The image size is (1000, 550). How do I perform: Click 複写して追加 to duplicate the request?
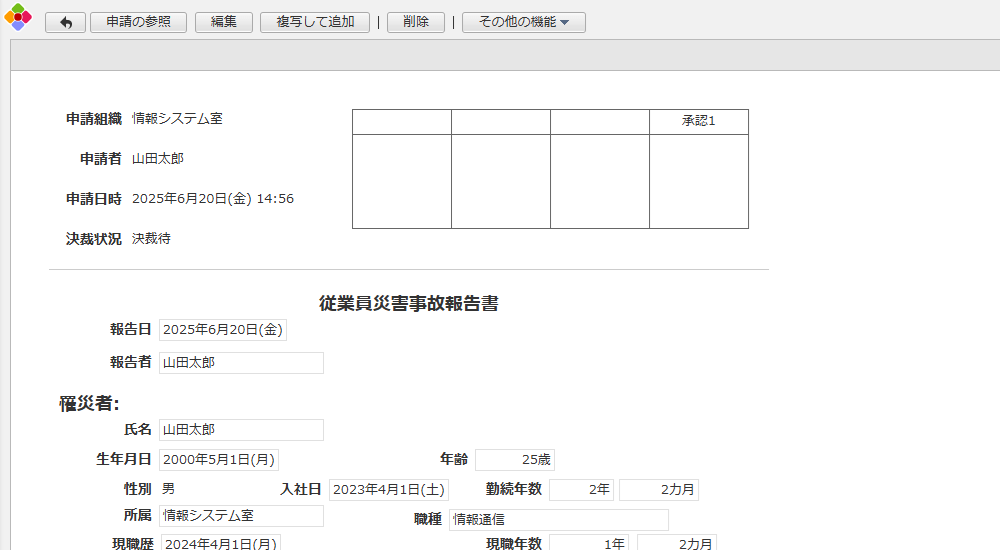(x=315, y=23)
